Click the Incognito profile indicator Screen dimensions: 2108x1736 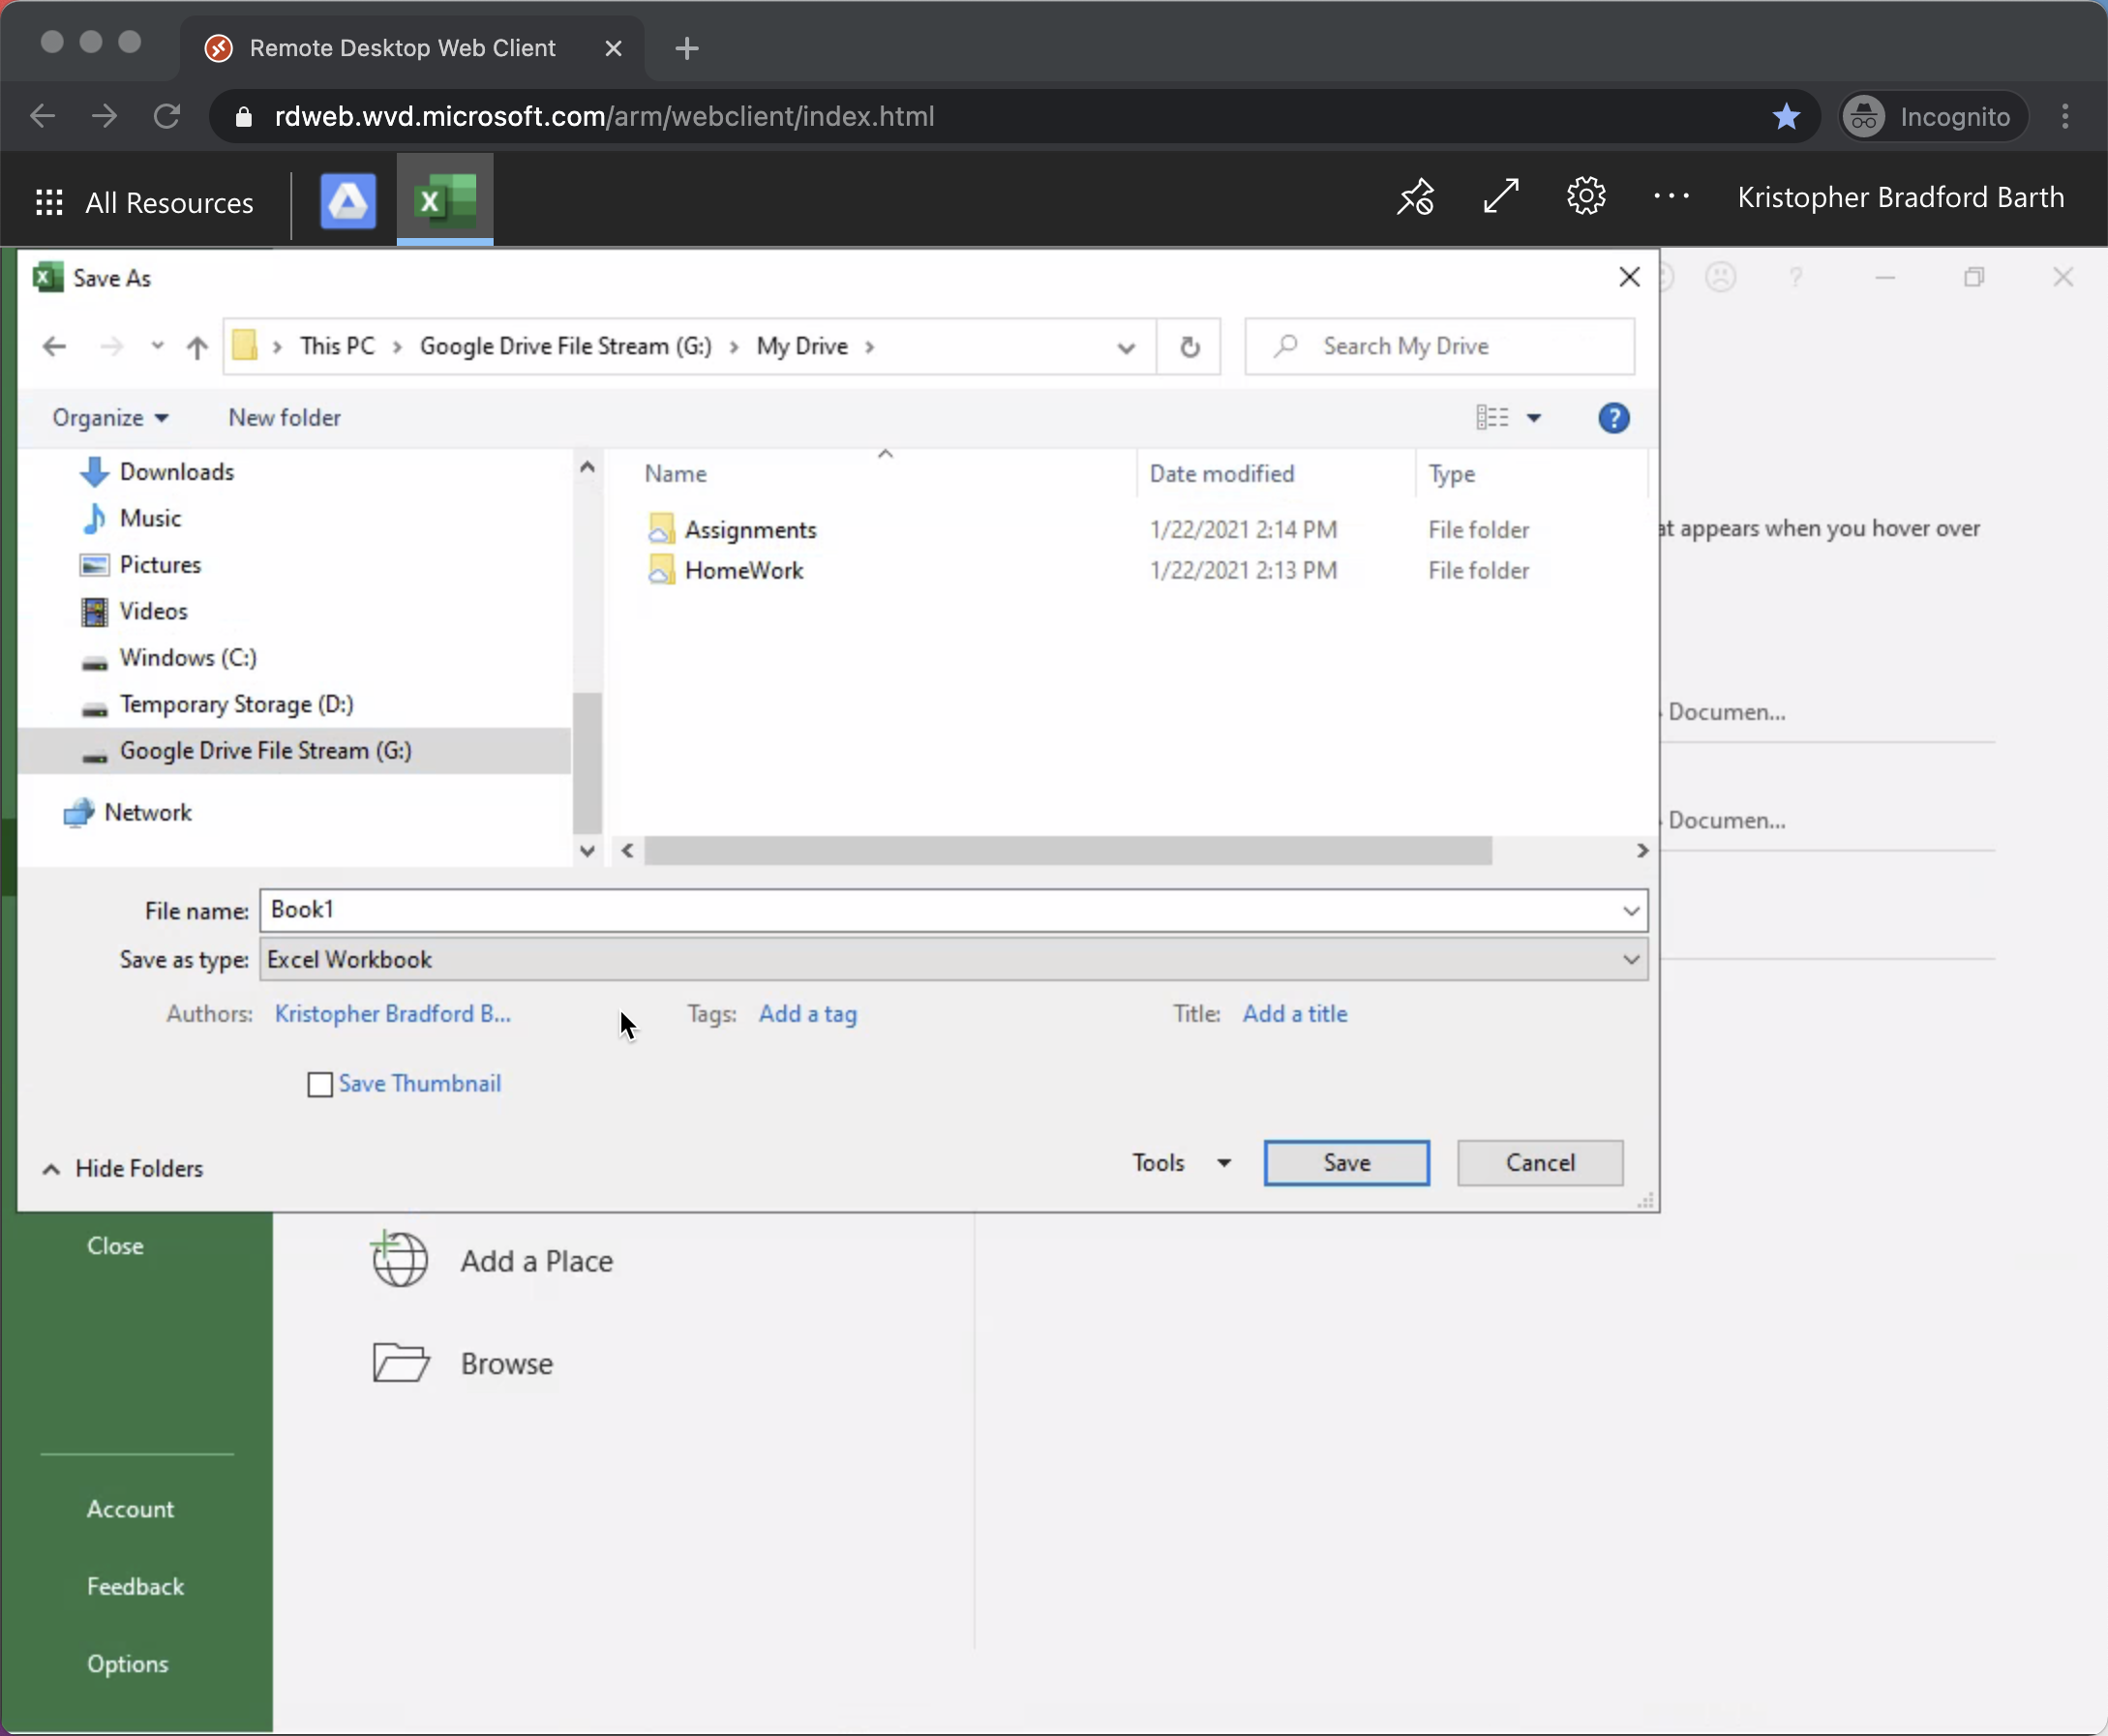[x=1932, y=117]
